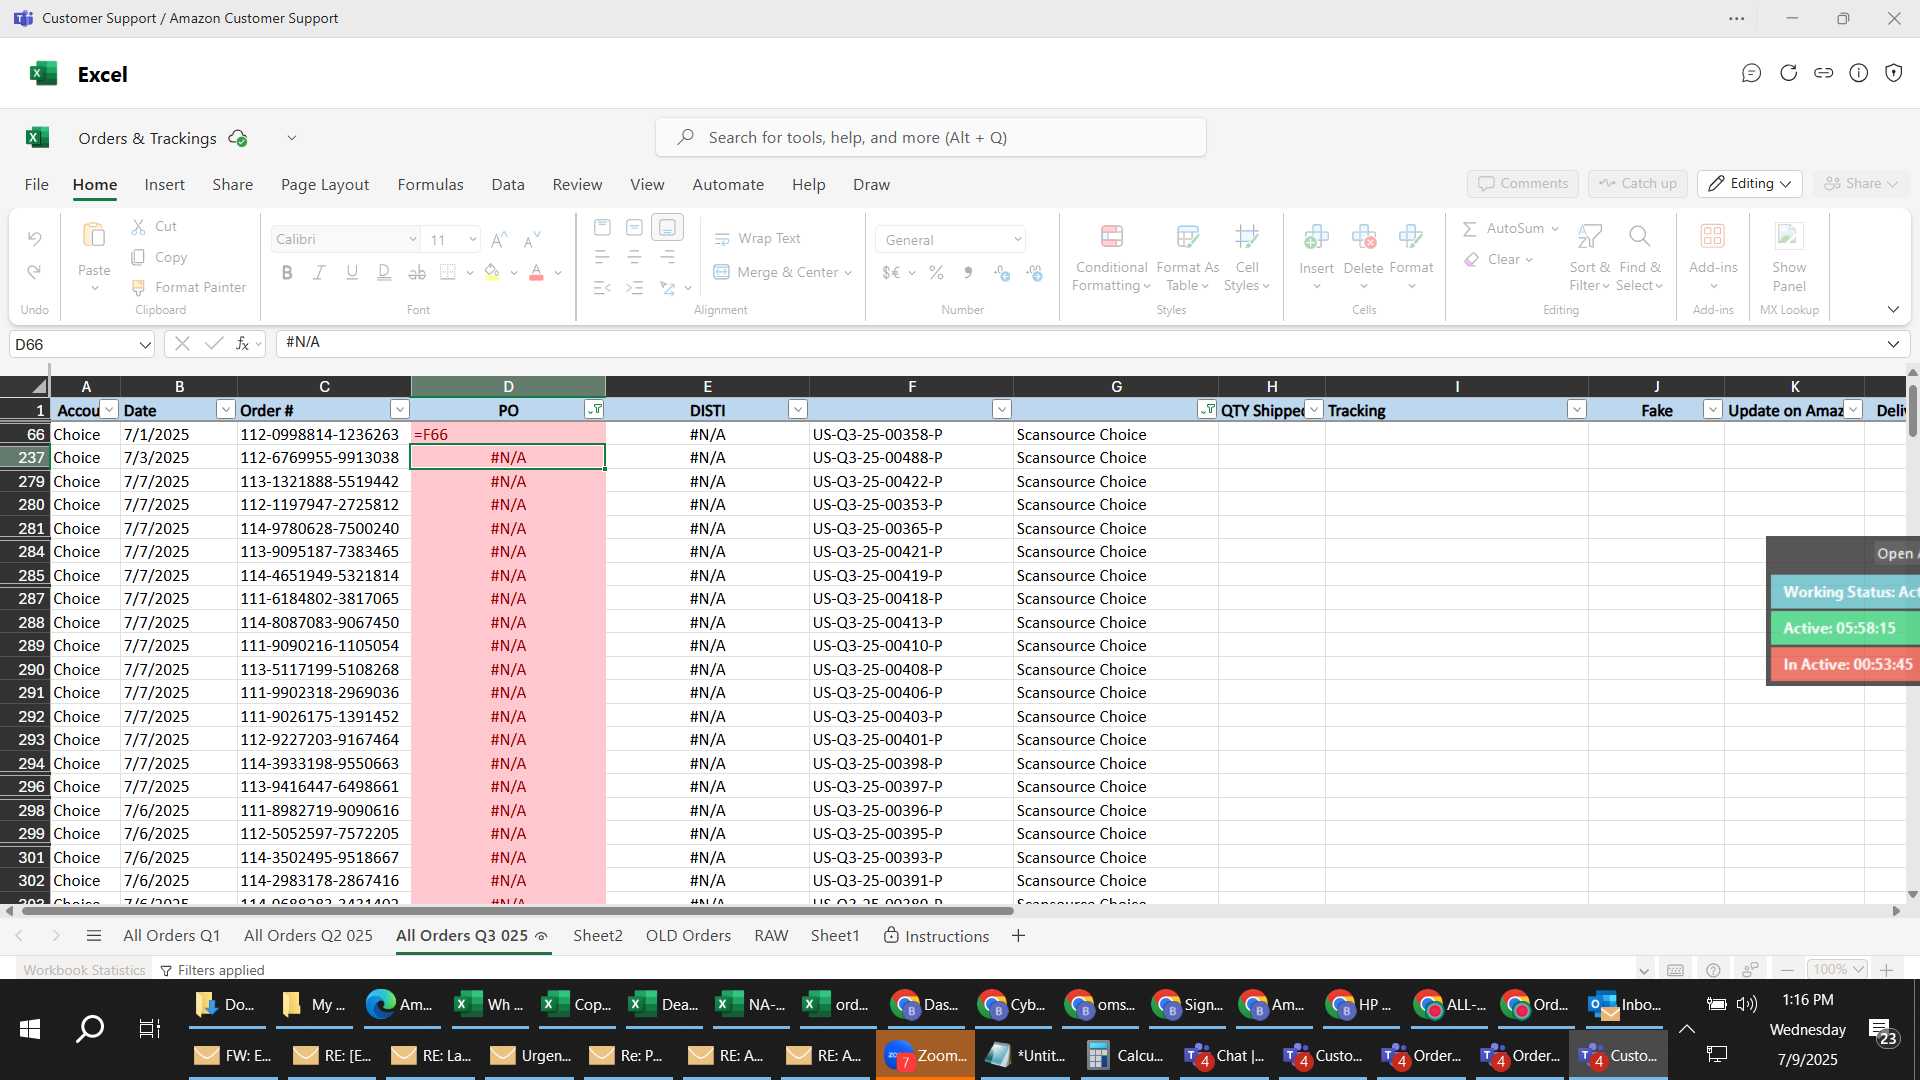The image size is (1920, 1080).
Task: Open Conditional Formatting icon
Action: [1111, 237]
